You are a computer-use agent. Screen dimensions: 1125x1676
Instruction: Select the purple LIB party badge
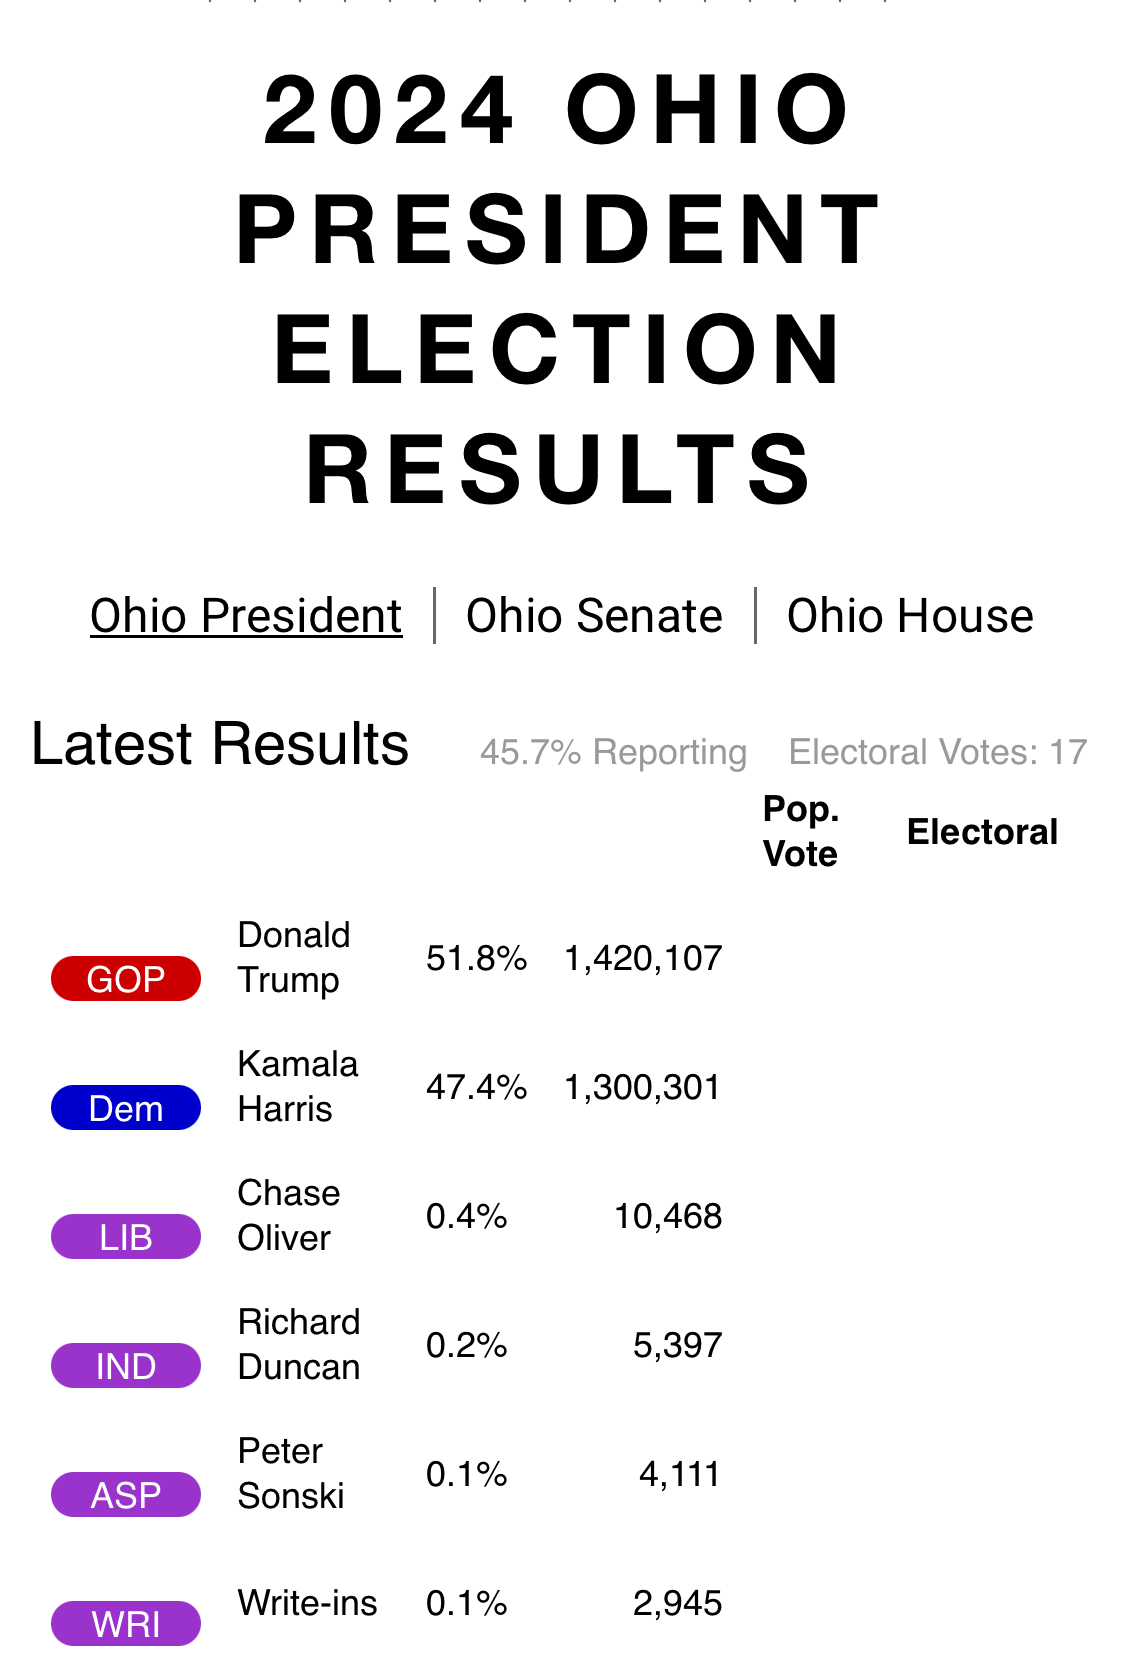pos(126,1237)
